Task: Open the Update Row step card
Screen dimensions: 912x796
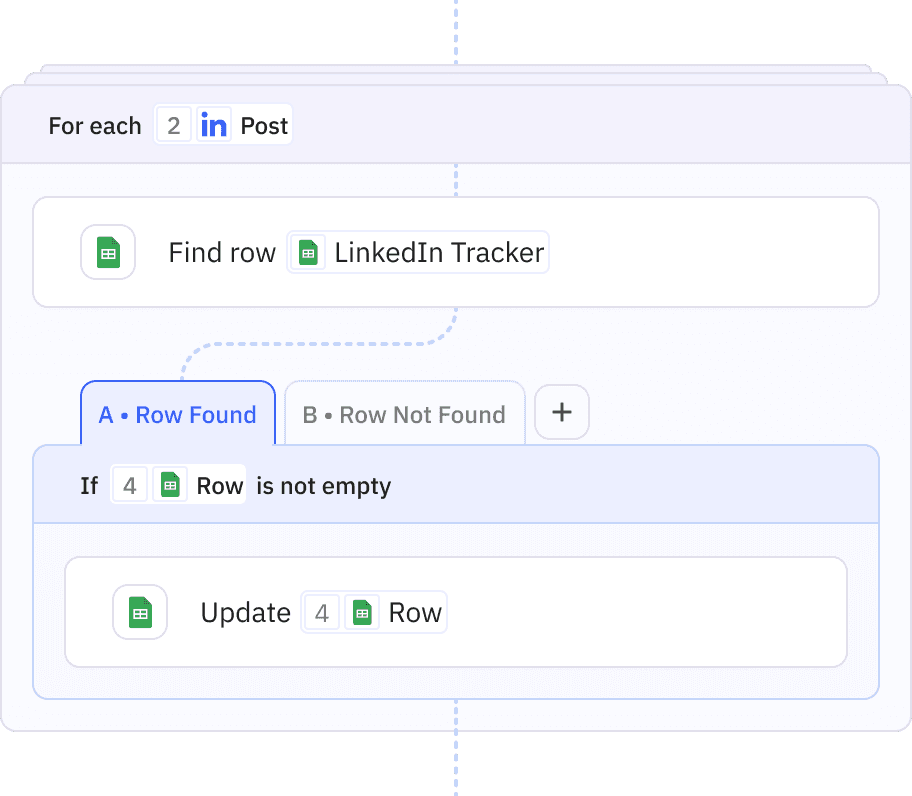Action: pos(456,612)
